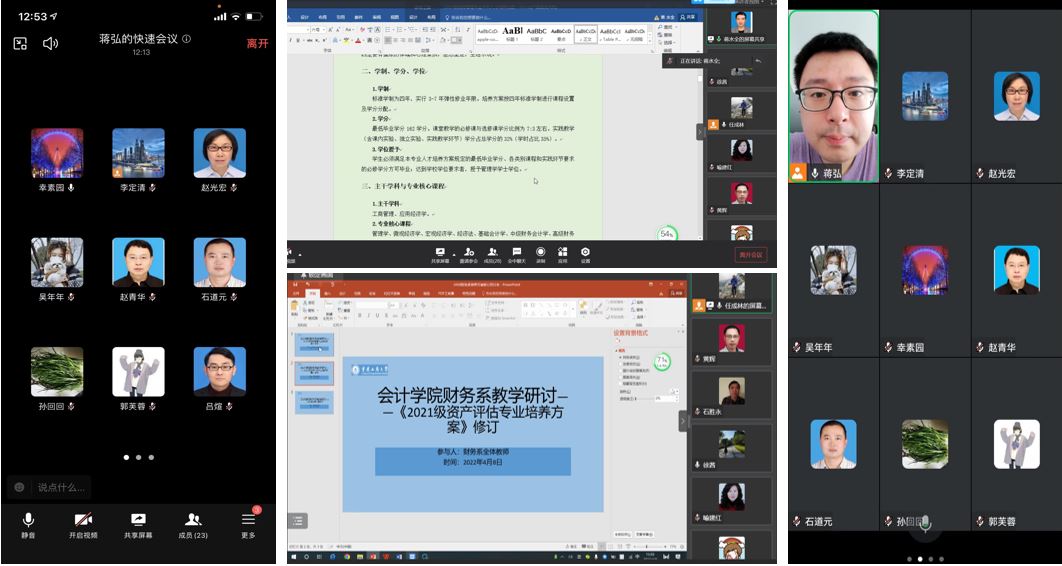Tap the 静音 microphone icon on phone

click(28, 524)
